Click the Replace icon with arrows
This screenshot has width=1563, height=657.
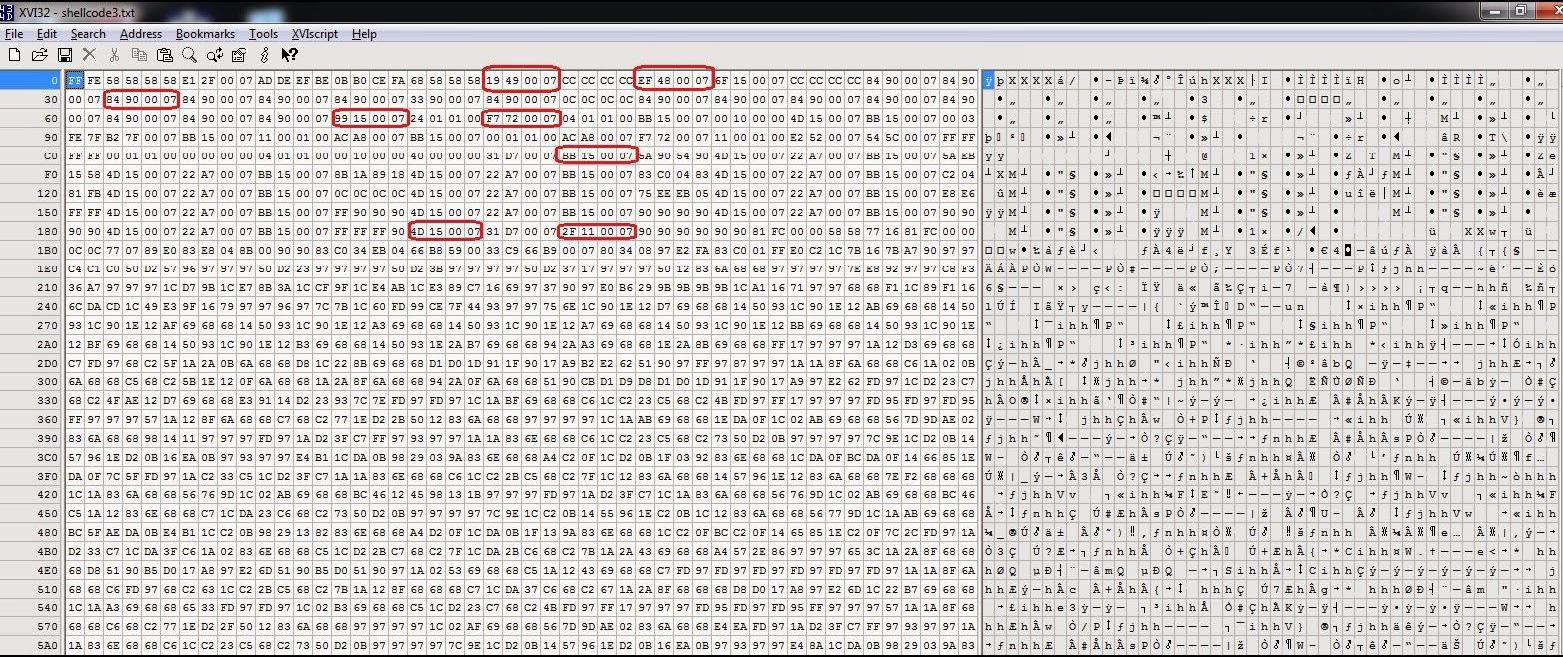point(214,55)
